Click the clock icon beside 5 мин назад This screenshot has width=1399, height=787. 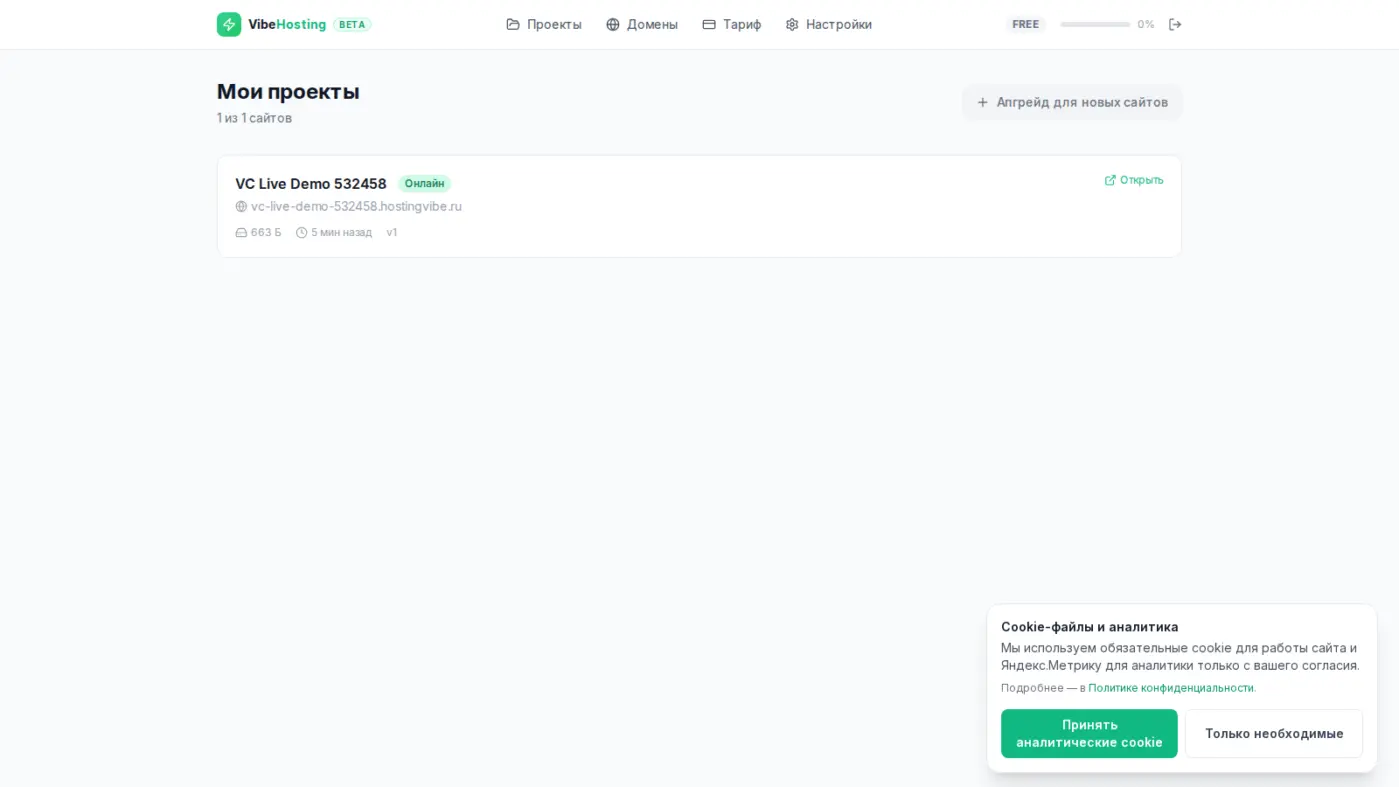click(x=301, y=233)
